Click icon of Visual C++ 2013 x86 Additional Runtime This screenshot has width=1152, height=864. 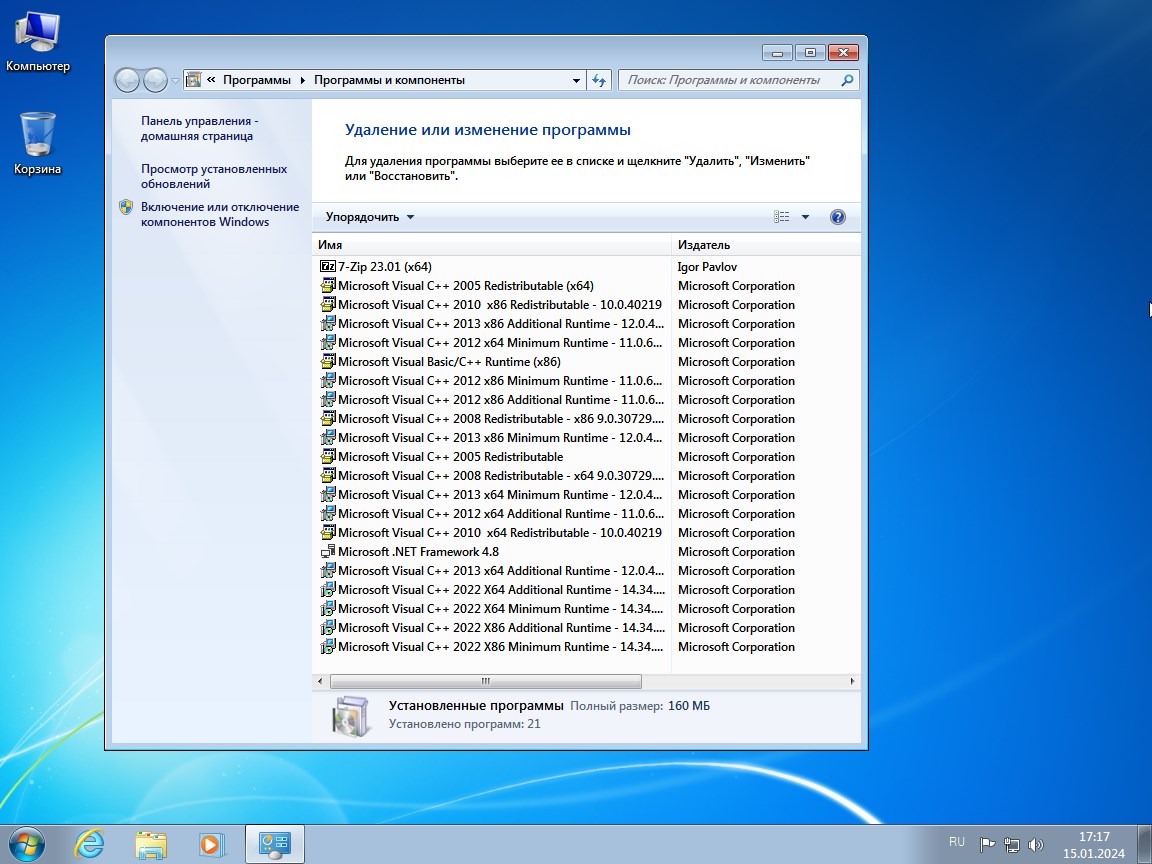328,324
